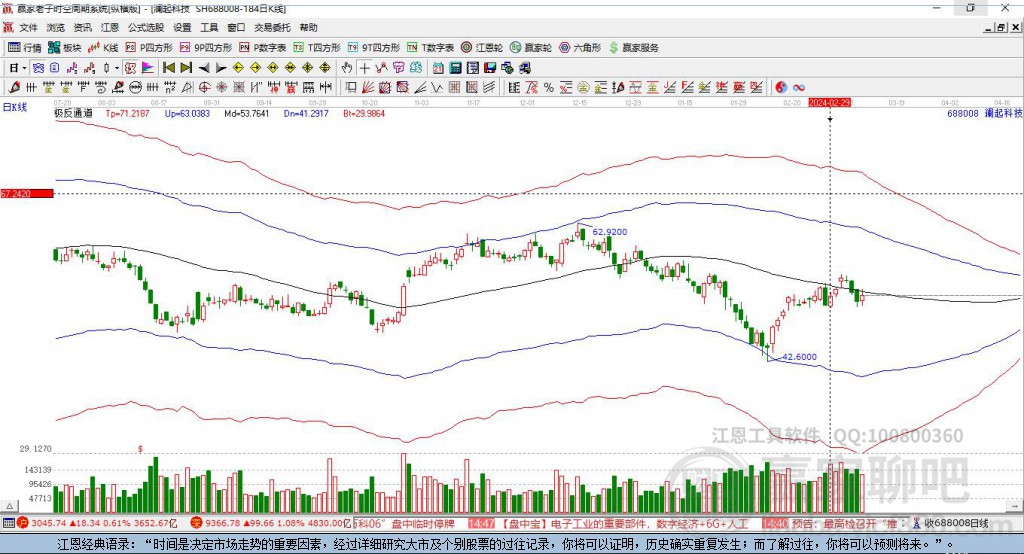The width and height of the screenshot is (1024, 554).
Task: Switch to K线 chart view
Action: point(103,48)
